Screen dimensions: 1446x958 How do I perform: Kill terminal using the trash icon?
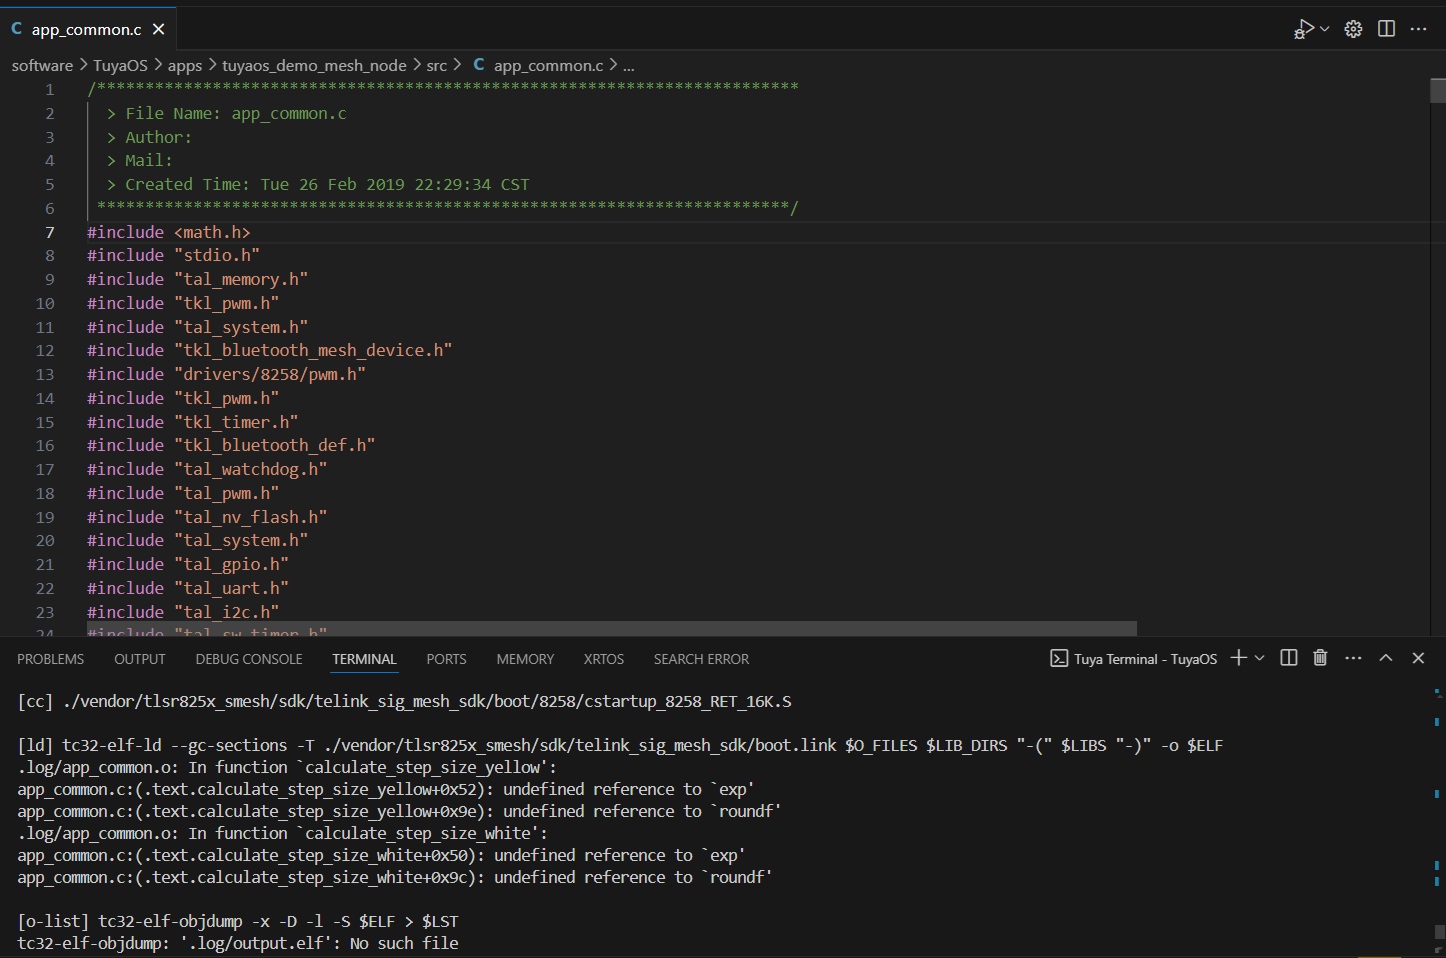[x=1320, y=658]
